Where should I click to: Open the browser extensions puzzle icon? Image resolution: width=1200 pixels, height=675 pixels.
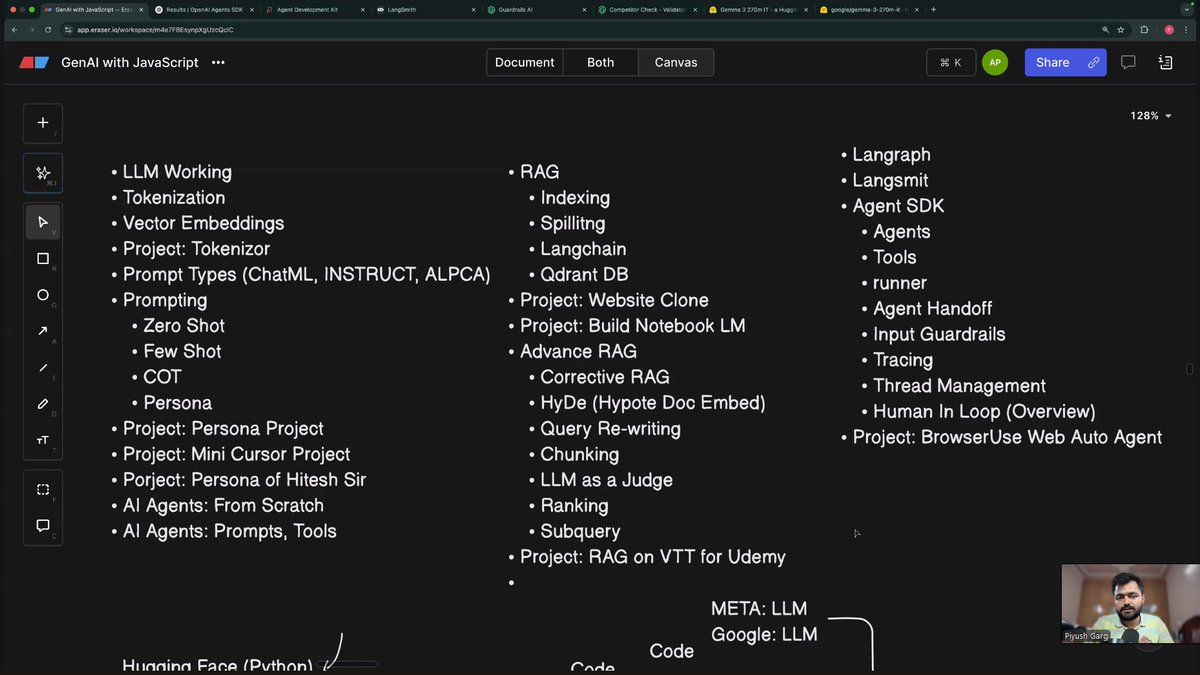[1144, 30]
